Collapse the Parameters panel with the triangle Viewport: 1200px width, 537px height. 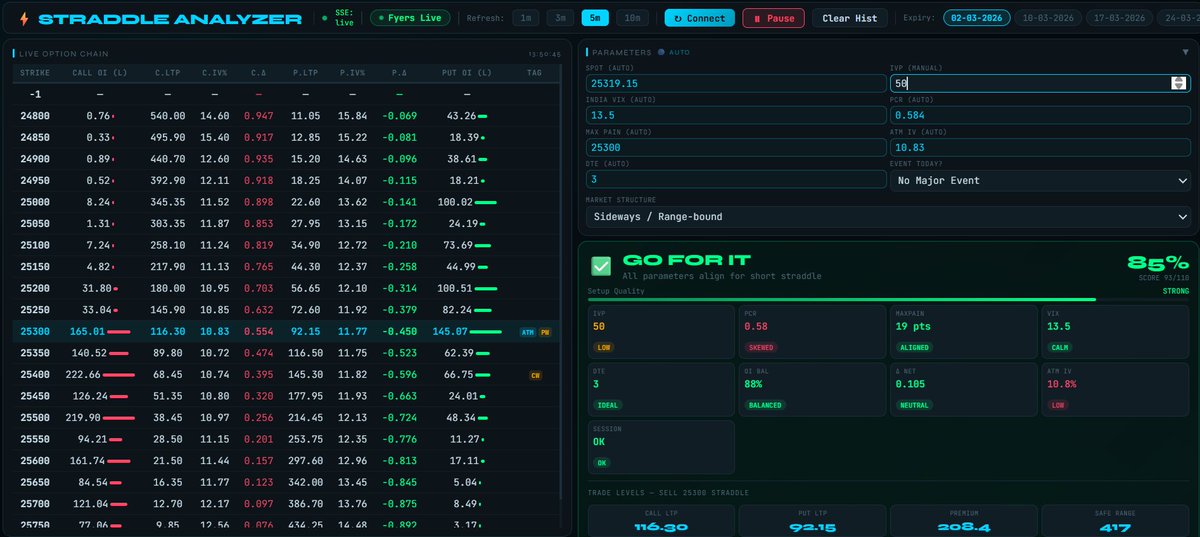pyautogui.click(x=1185, y=51)
